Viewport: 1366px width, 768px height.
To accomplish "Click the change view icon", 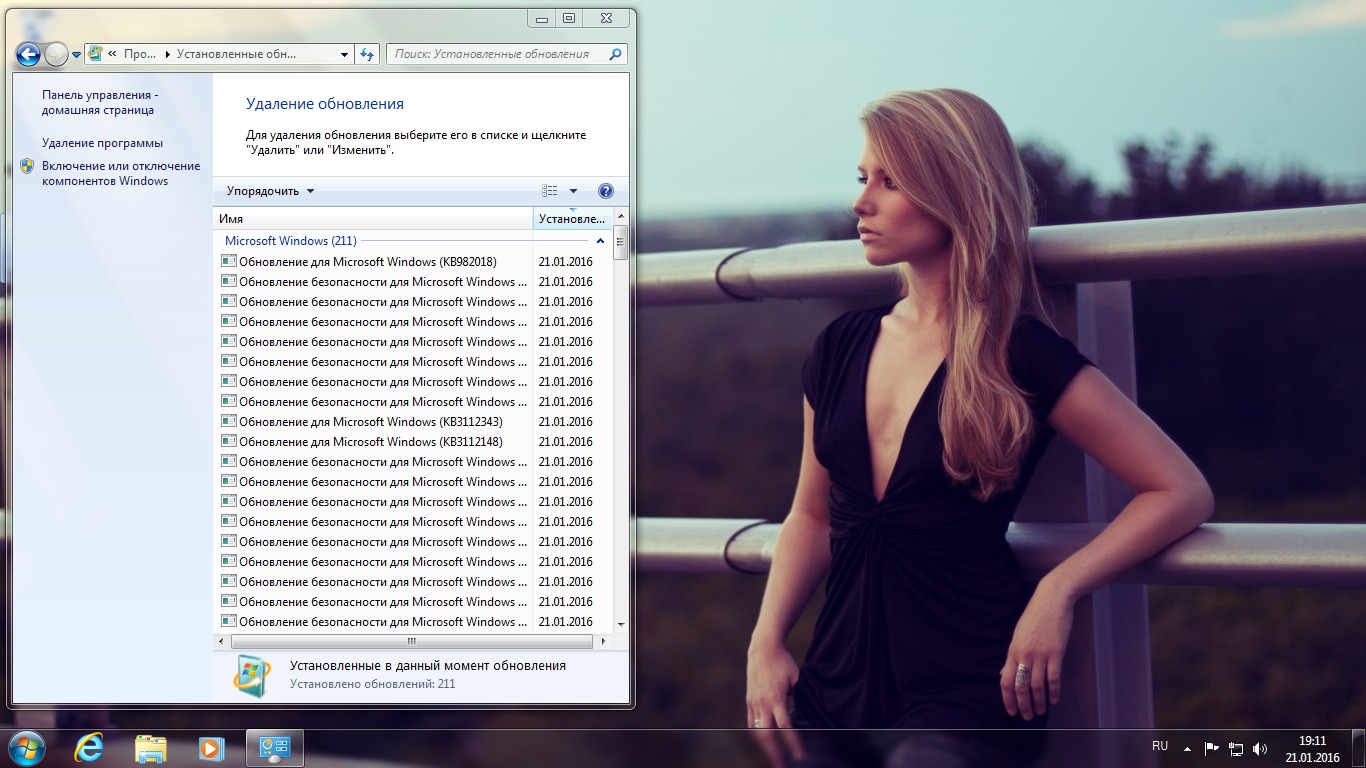I will [x=550, y=191].
